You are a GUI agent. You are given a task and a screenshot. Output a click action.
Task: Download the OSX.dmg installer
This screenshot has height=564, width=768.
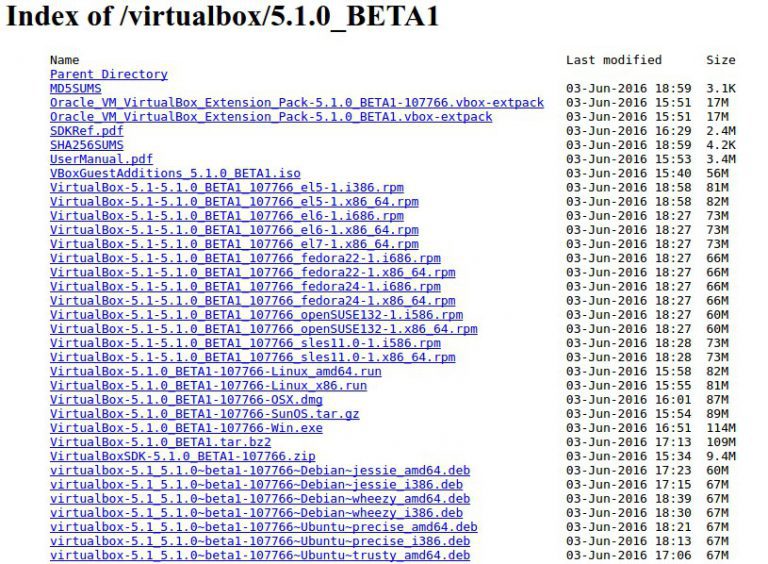pos(186,400)
